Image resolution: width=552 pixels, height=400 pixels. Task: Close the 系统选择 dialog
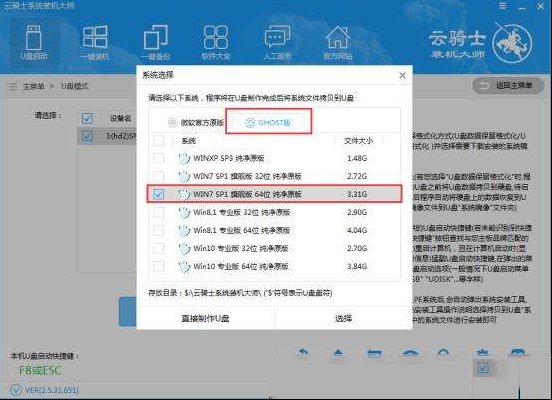click(x=402, y=75)
